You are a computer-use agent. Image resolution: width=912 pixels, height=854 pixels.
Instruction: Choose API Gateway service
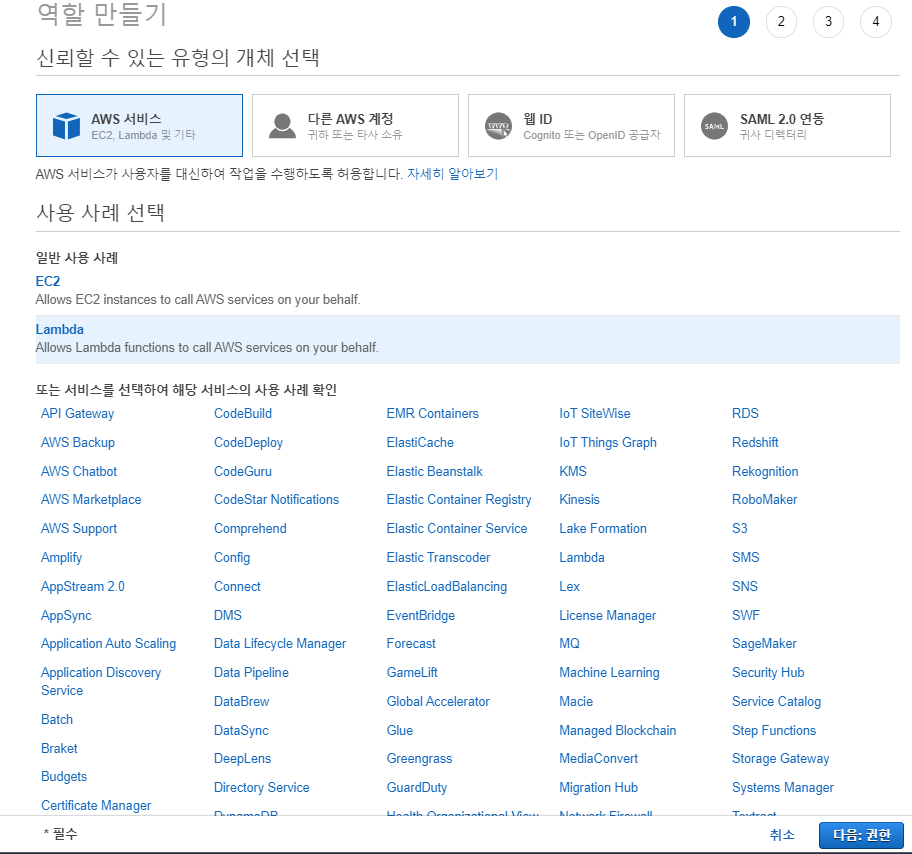click(77, 414)
